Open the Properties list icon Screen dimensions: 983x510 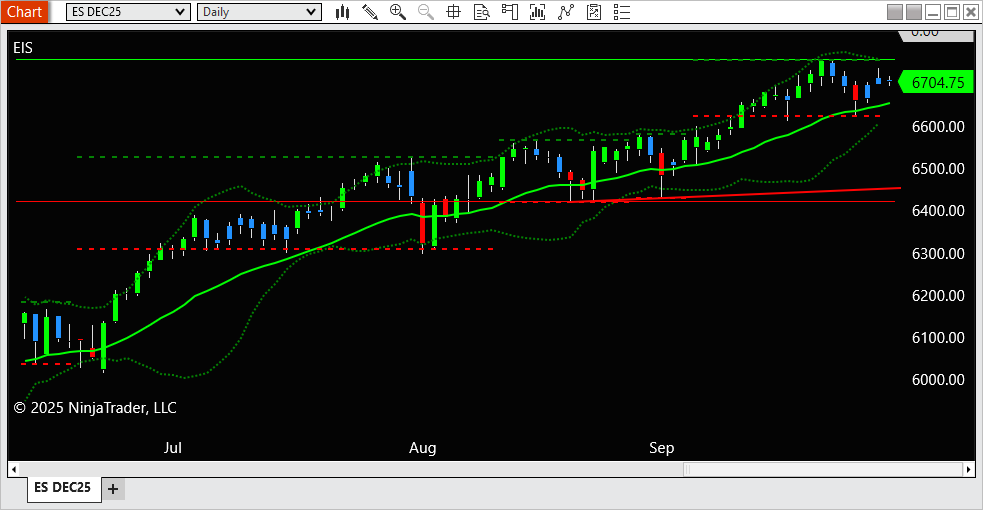[x=622, y=12]
